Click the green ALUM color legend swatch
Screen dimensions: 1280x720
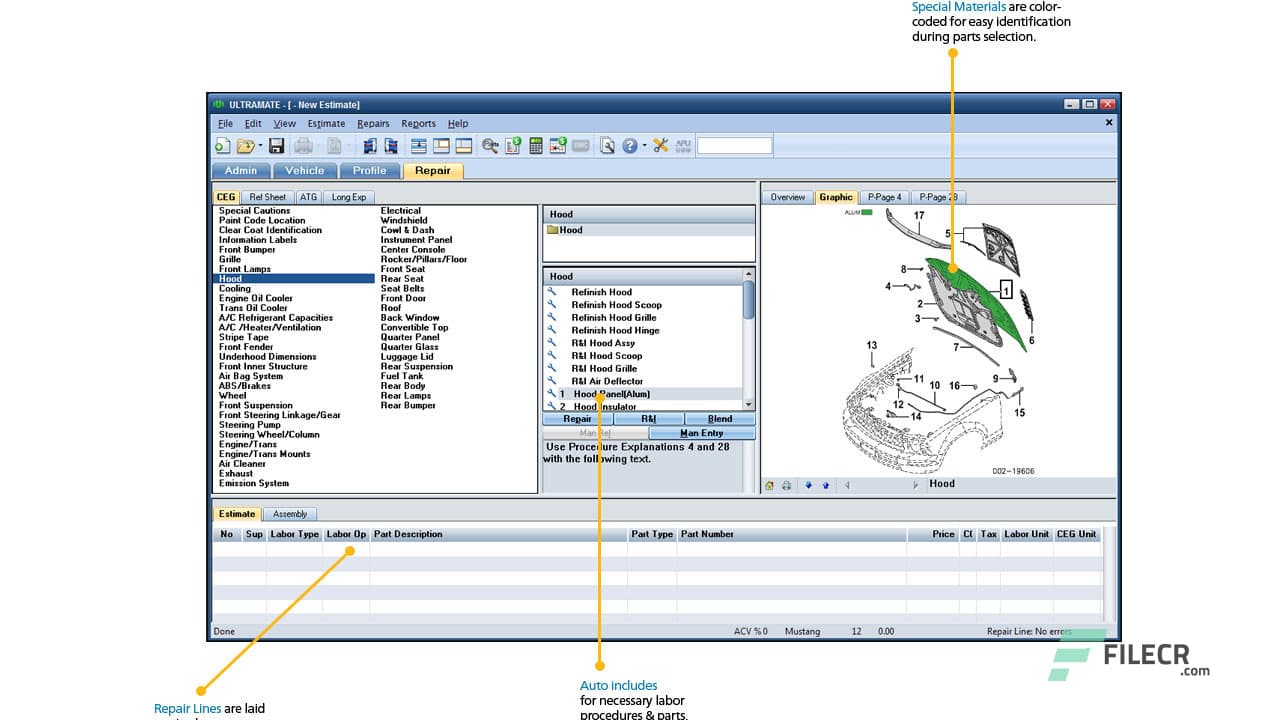tap(867, 212)
